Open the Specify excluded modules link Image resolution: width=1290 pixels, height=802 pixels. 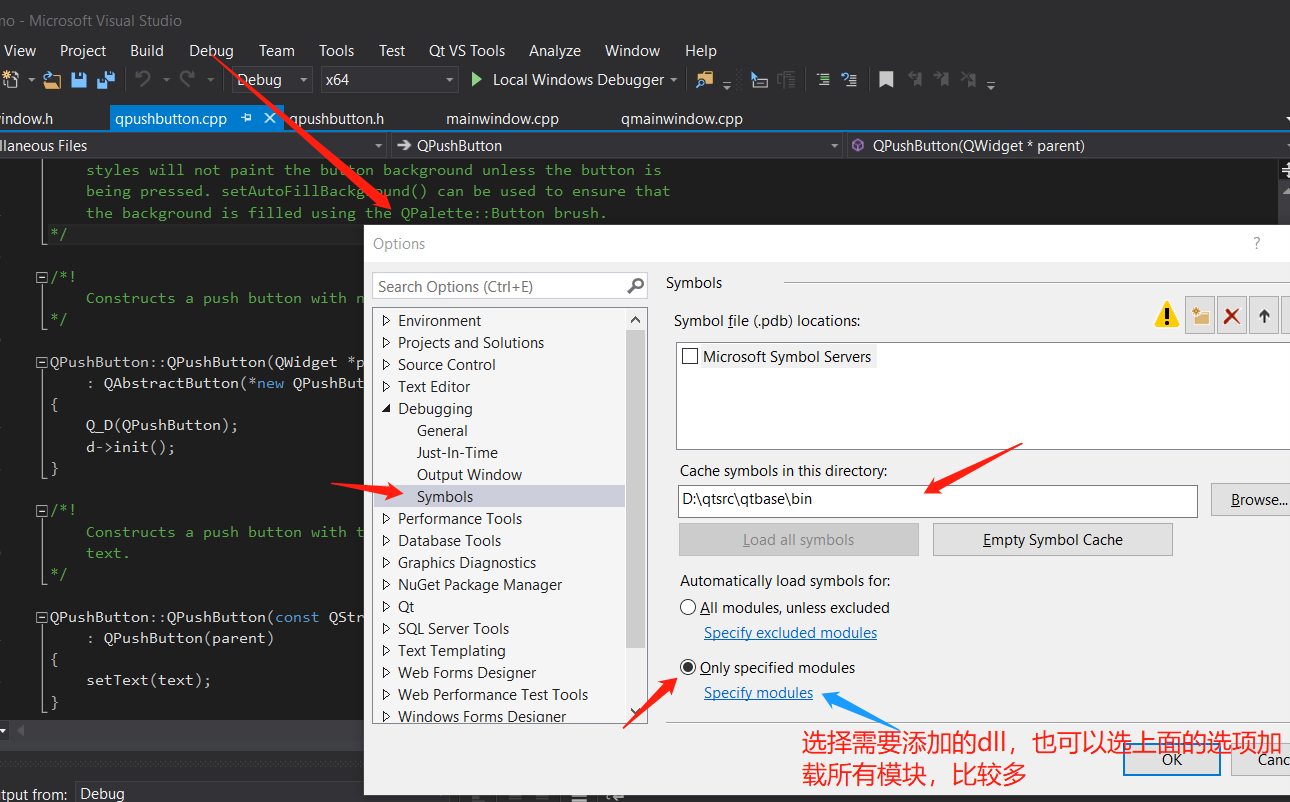point(790,633)
